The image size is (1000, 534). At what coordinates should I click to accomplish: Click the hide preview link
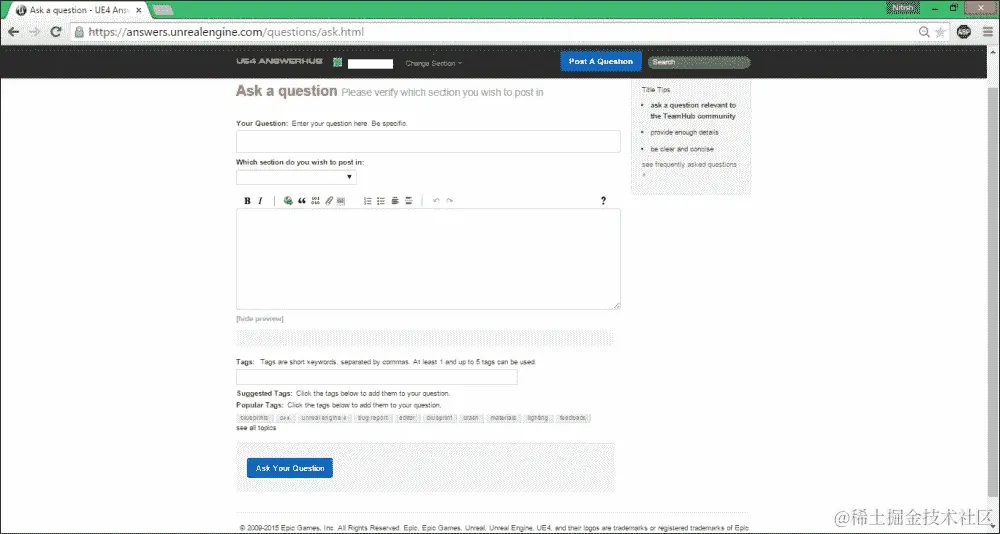(x=260, y=319)
